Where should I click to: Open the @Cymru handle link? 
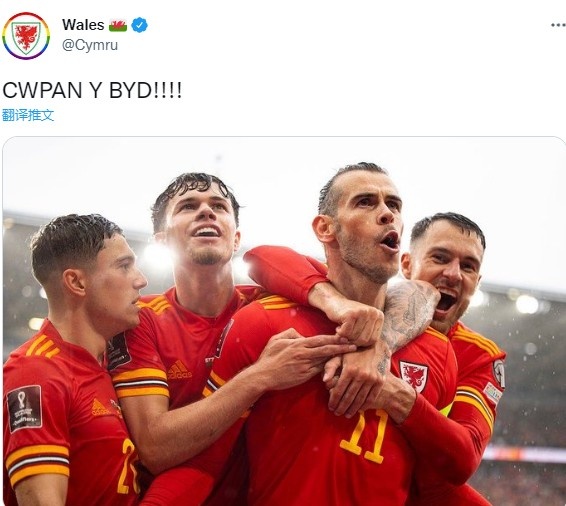[90, 45]
